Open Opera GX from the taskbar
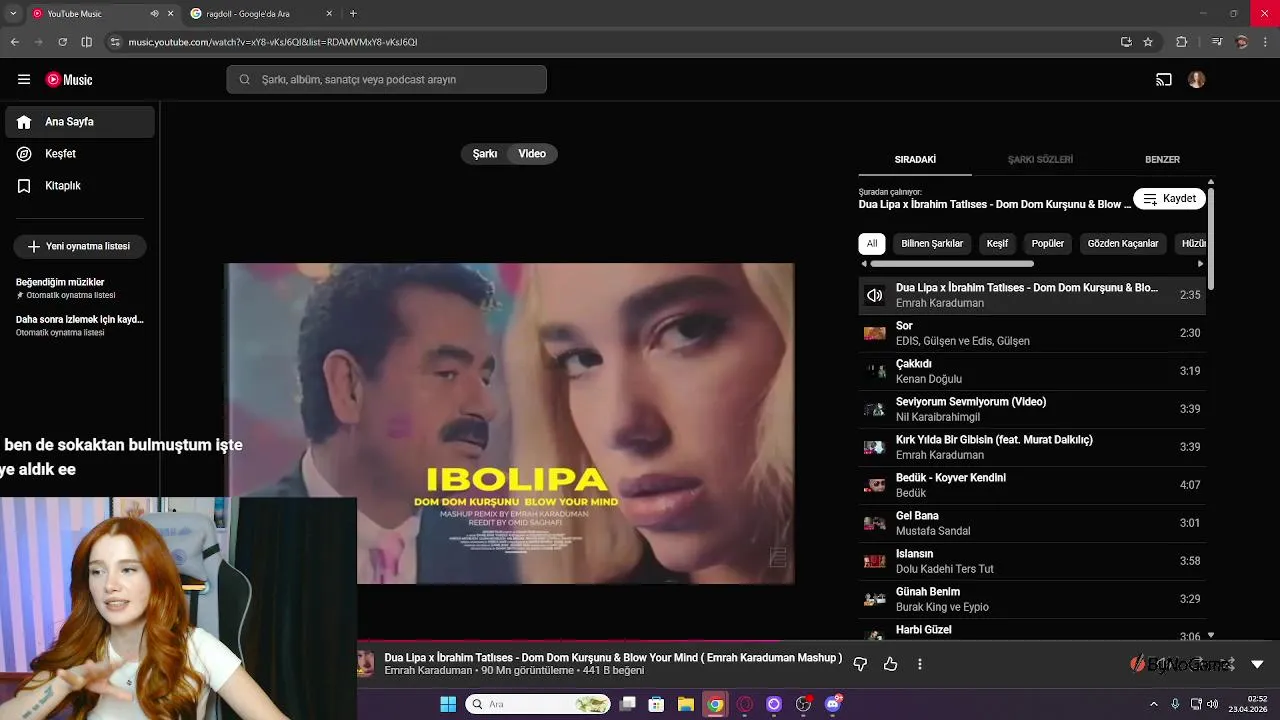 (744, 704)
